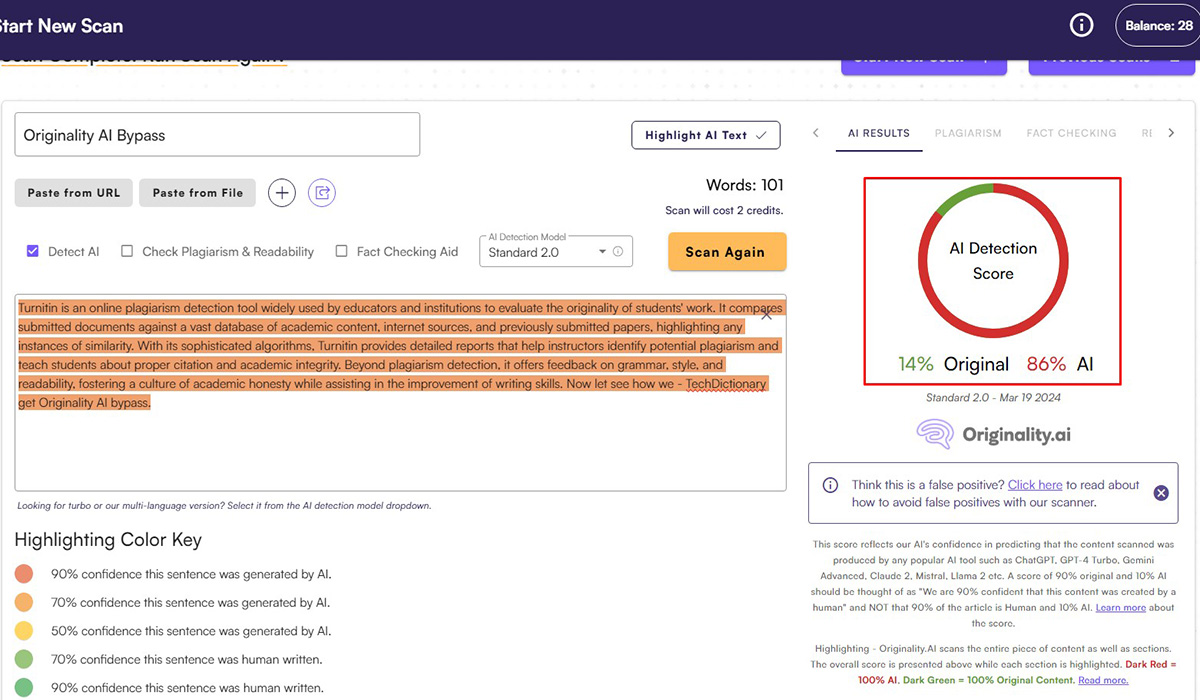Image resolution: width=1200 pixels, height=700 pixels.
Task: Click the share icon beside the plus
Action: click(322, 193)
